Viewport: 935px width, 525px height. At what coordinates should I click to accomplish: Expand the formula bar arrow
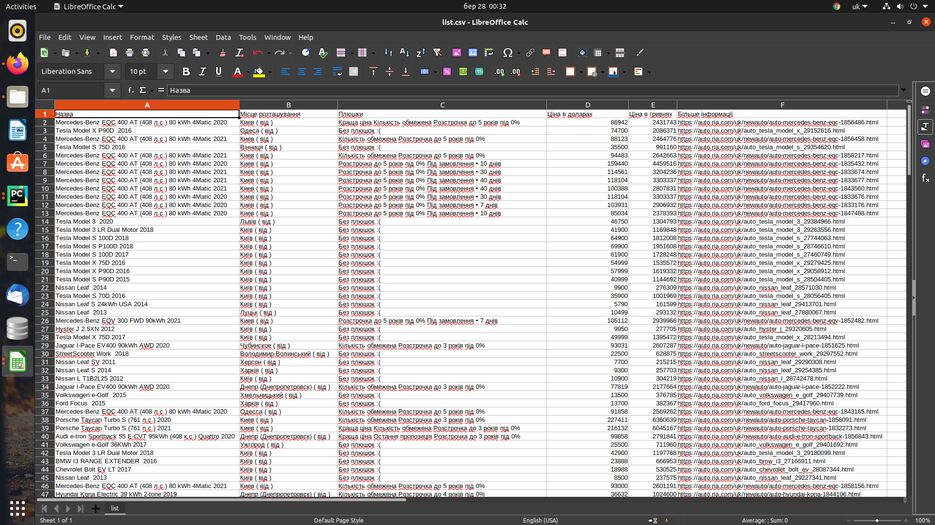point(903,90)
